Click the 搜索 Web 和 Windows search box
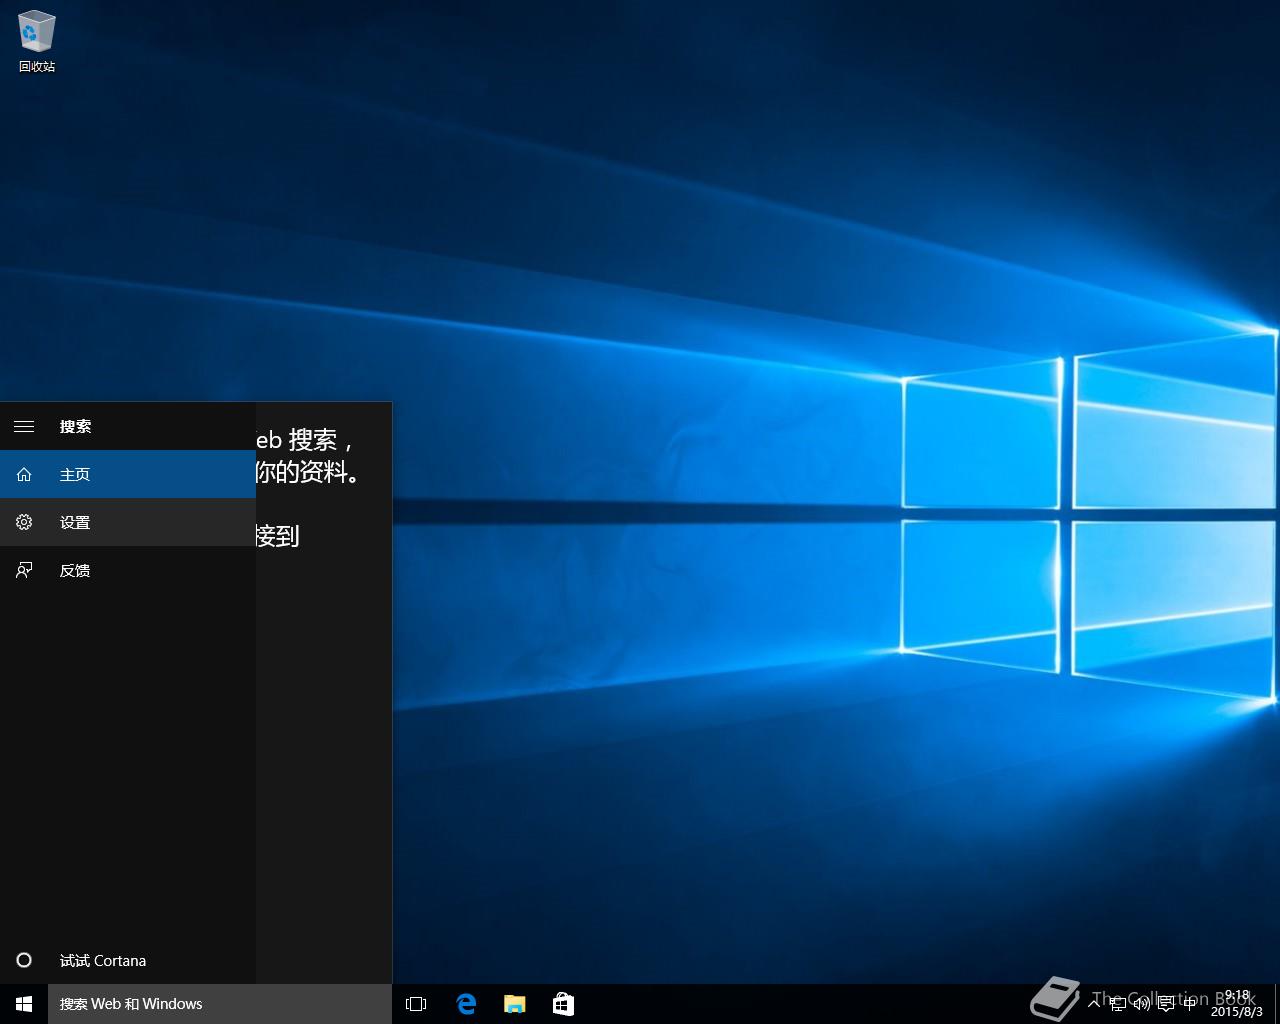The image size is (1280, 1024). [x=220, y=1004]
